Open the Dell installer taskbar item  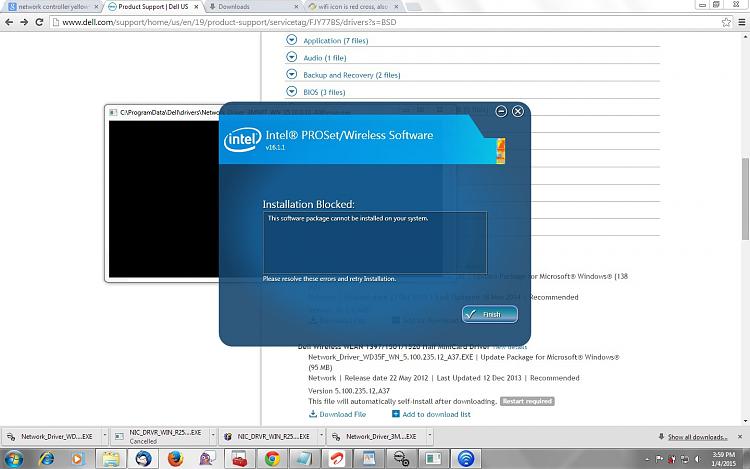[401, 459]
